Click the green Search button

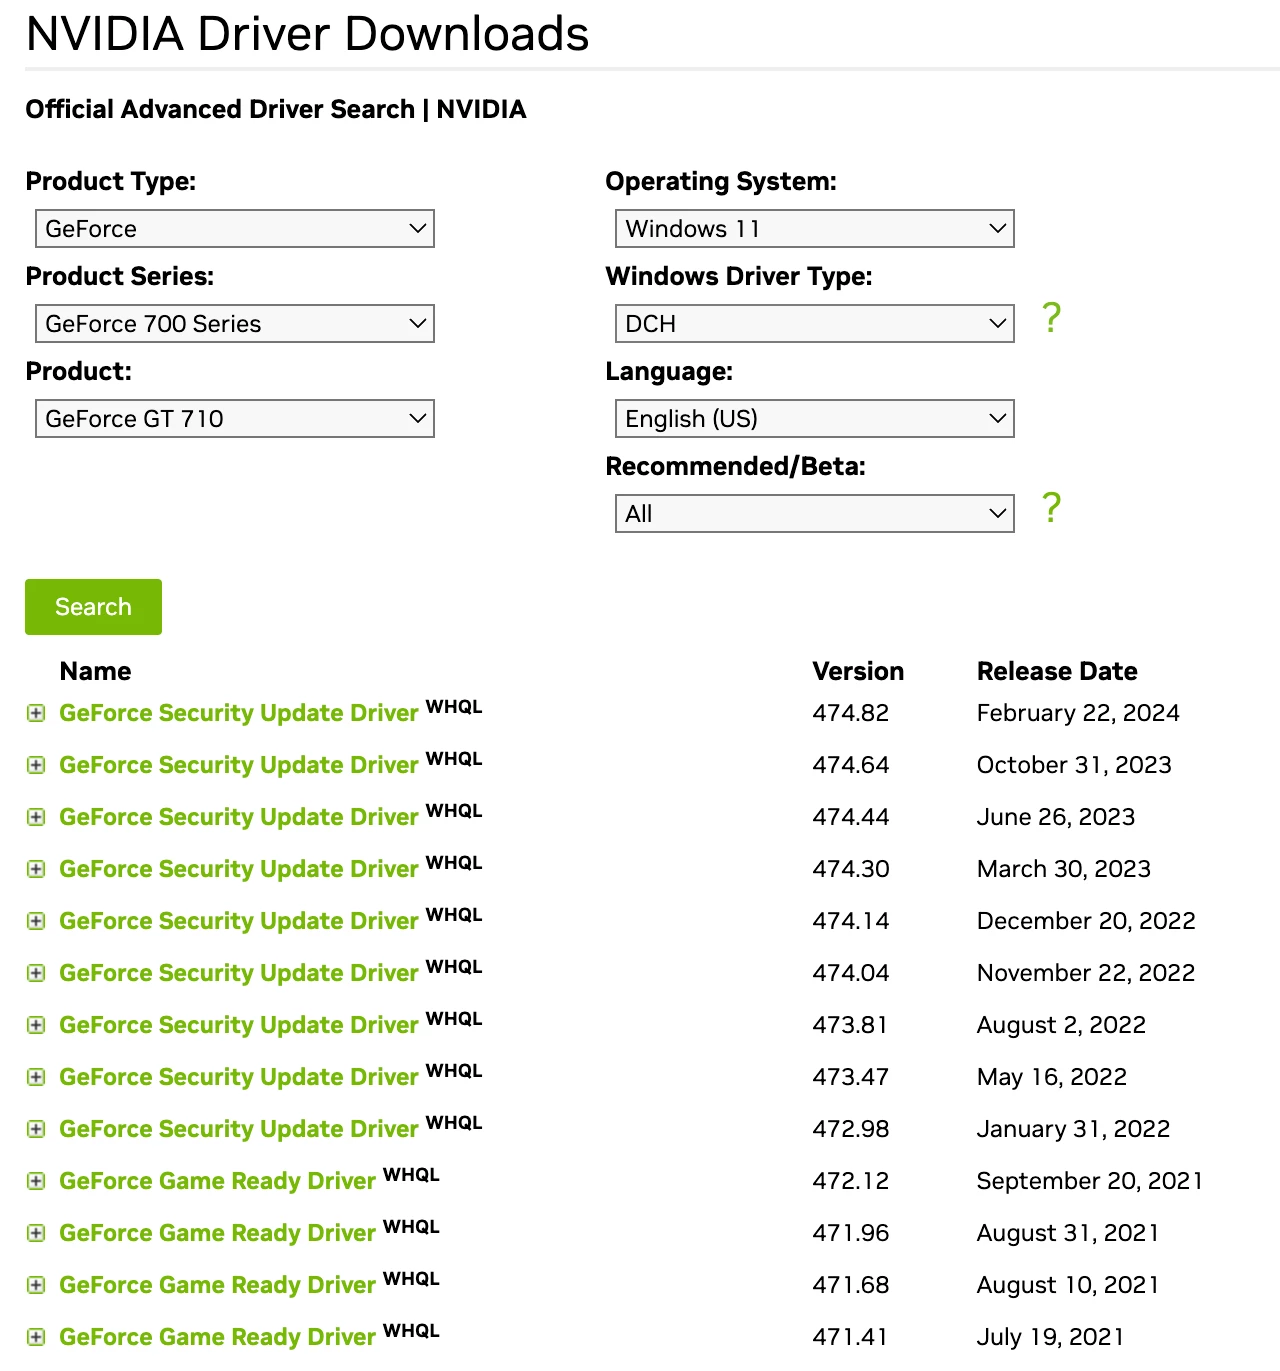(93, 607)
